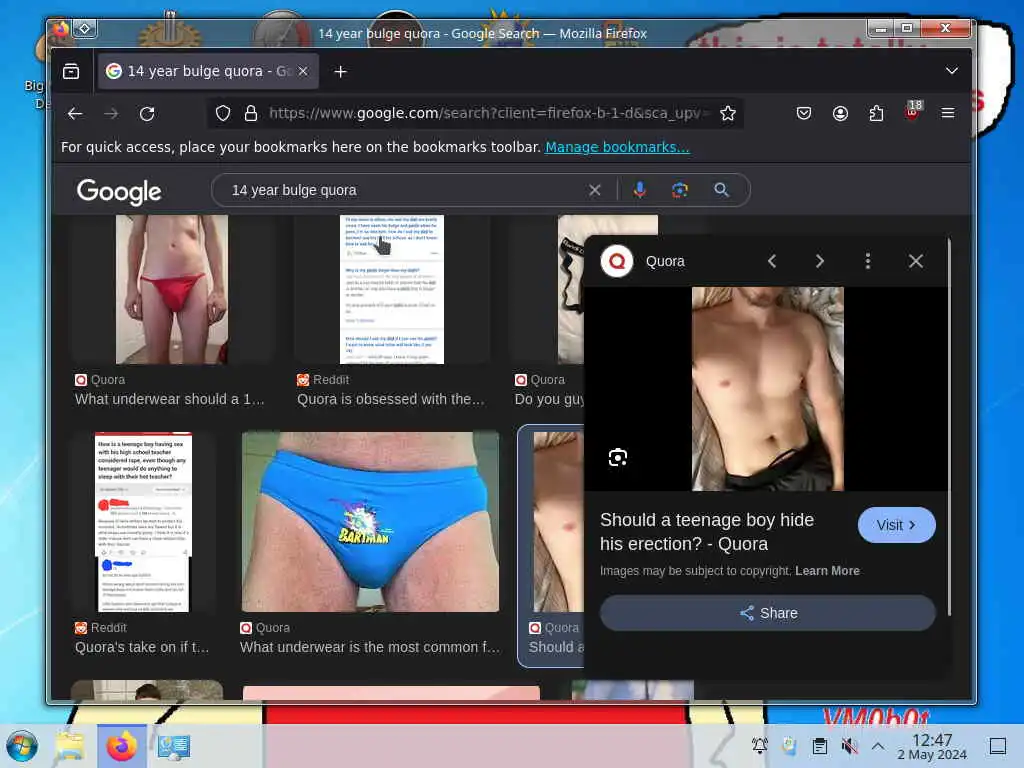This screenshot has width=1024, height=768.
Task: Open the Firefox account menu
Action: click(x=840, y=114)
